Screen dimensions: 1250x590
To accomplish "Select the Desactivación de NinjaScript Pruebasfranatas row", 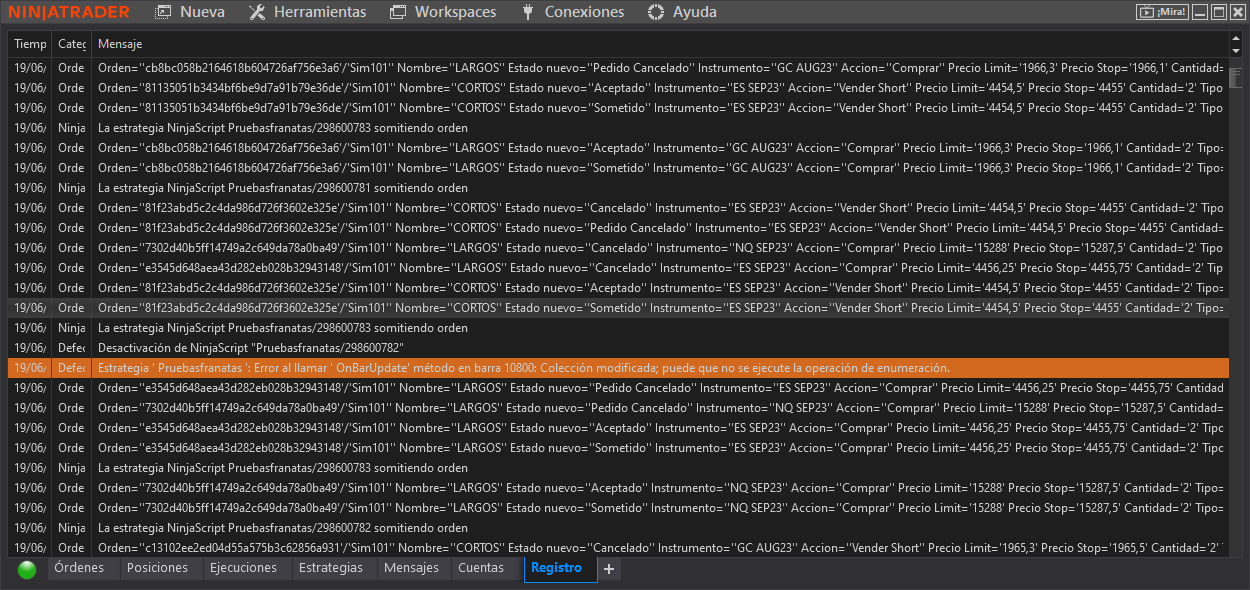I will pyautogui.click(x=617, y=348).
